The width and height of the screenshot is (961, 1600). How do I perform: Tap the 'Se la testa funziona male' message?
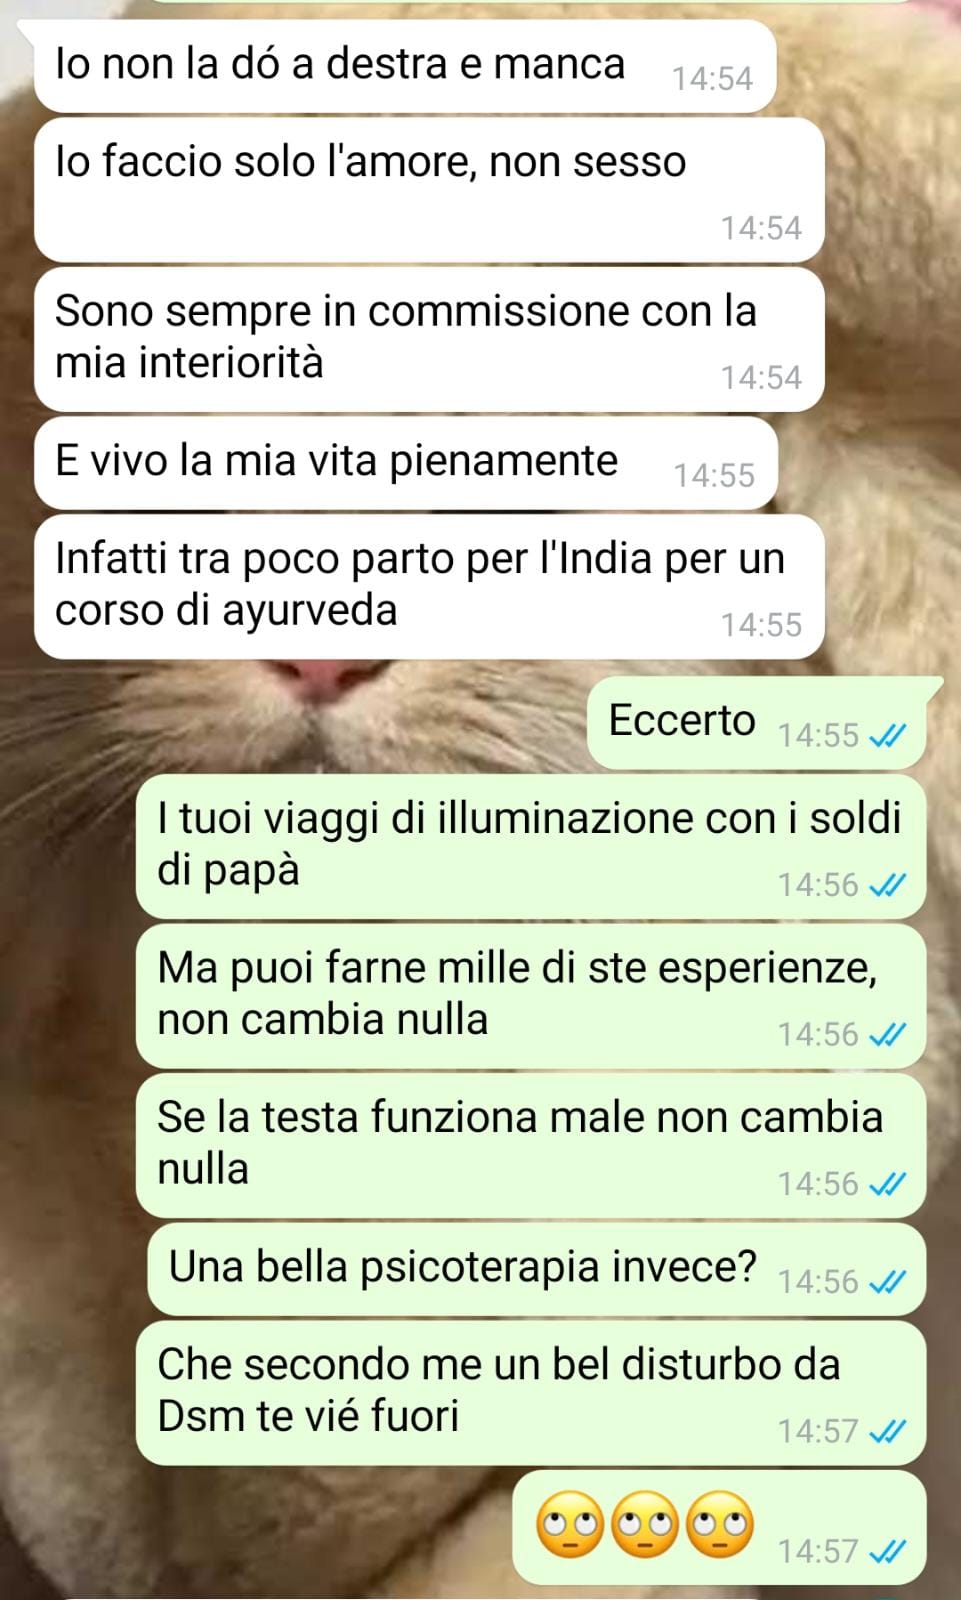530,1145
